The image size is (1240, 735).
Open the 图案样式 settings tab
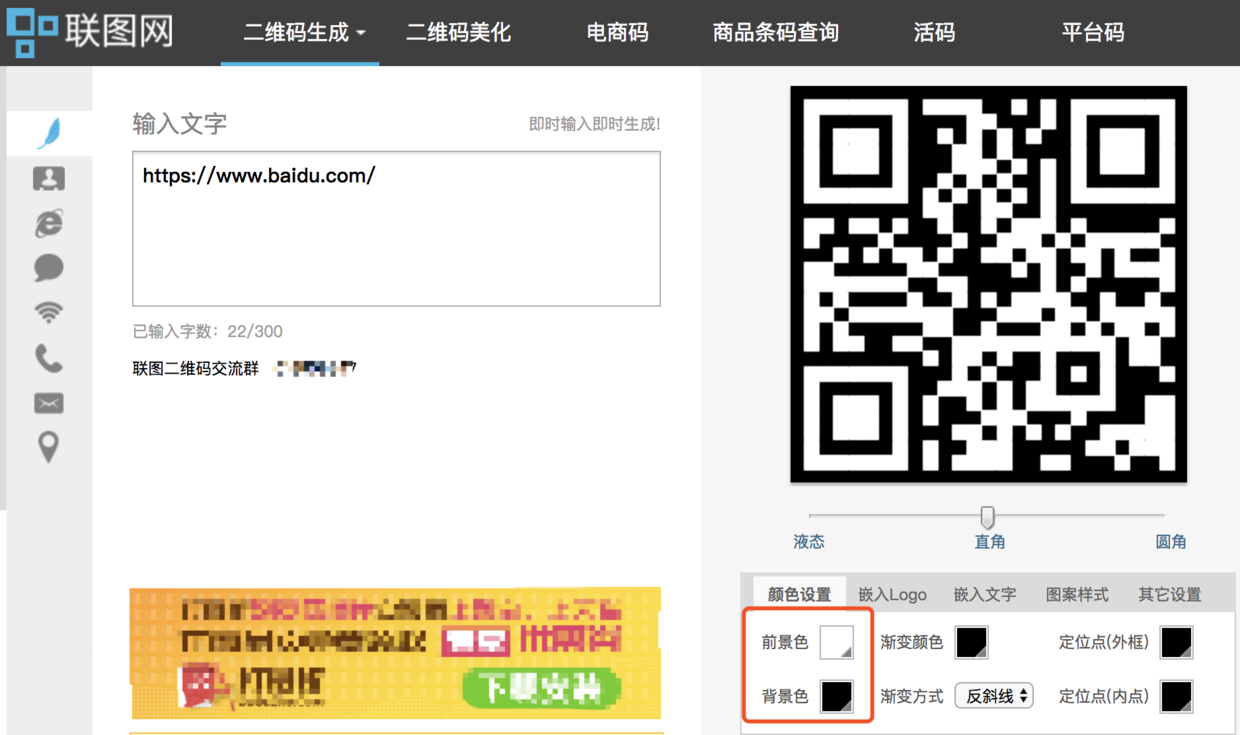1079,593
